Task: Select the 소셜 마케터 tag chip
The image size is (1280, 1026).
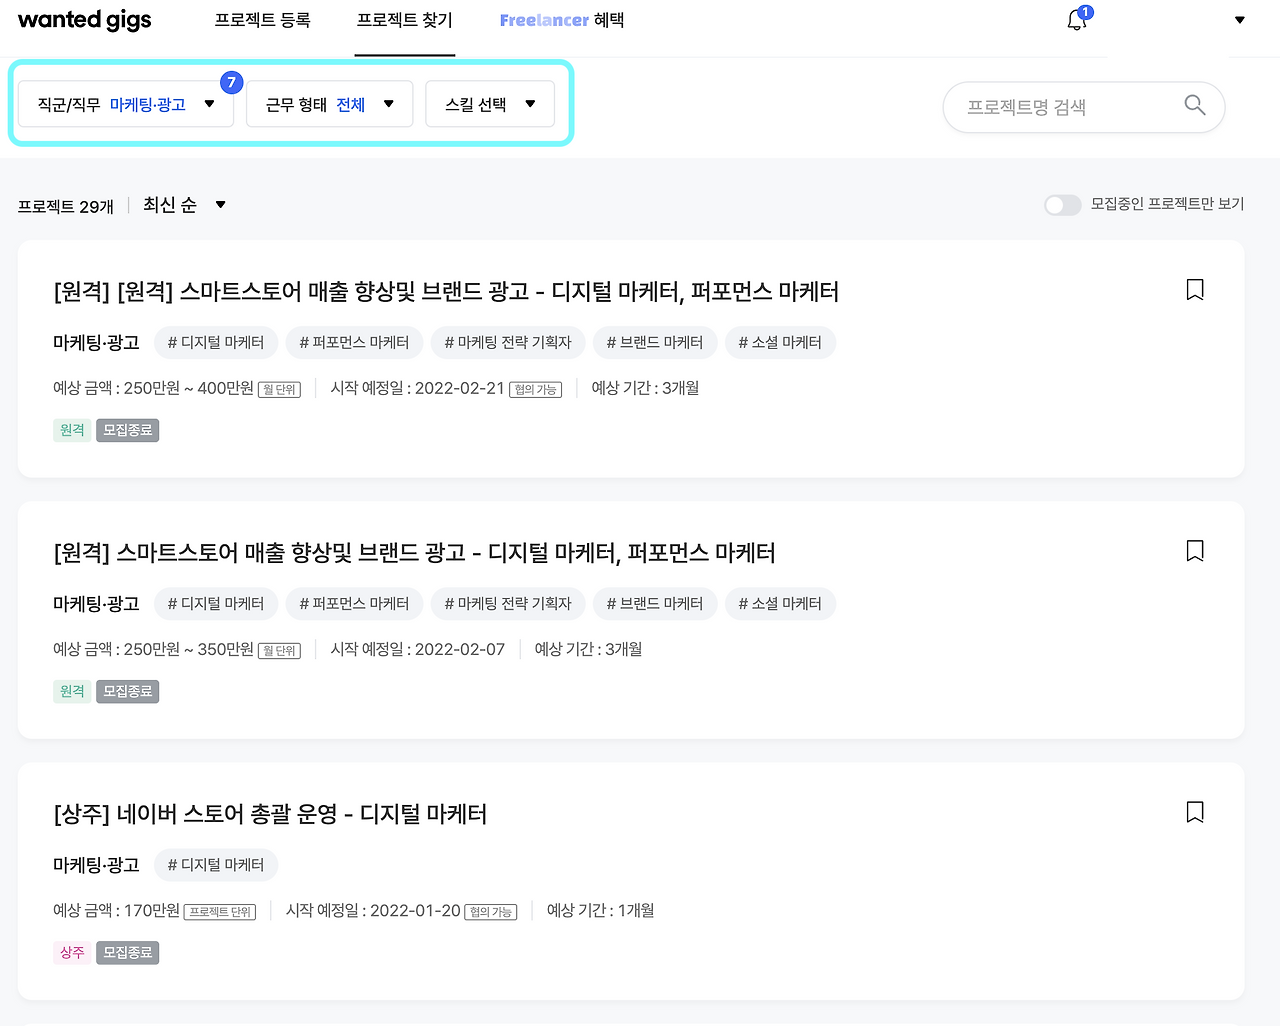Action: coord(780,342)
